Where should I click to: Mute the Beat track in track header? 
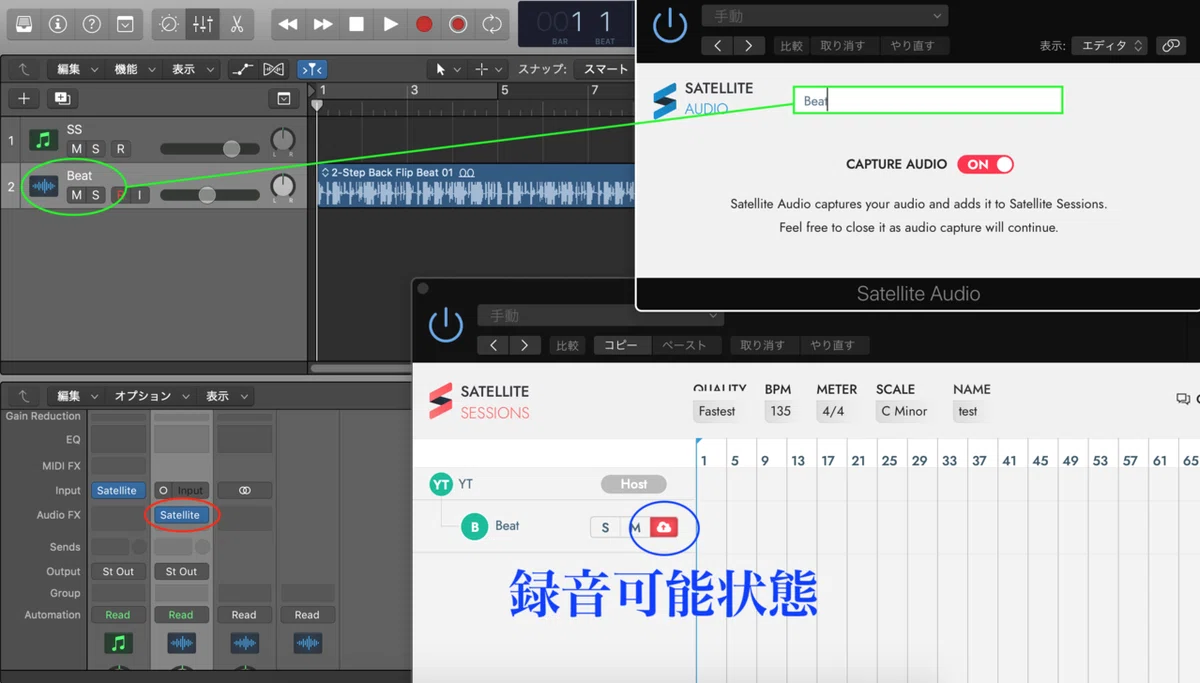[77, 195]
